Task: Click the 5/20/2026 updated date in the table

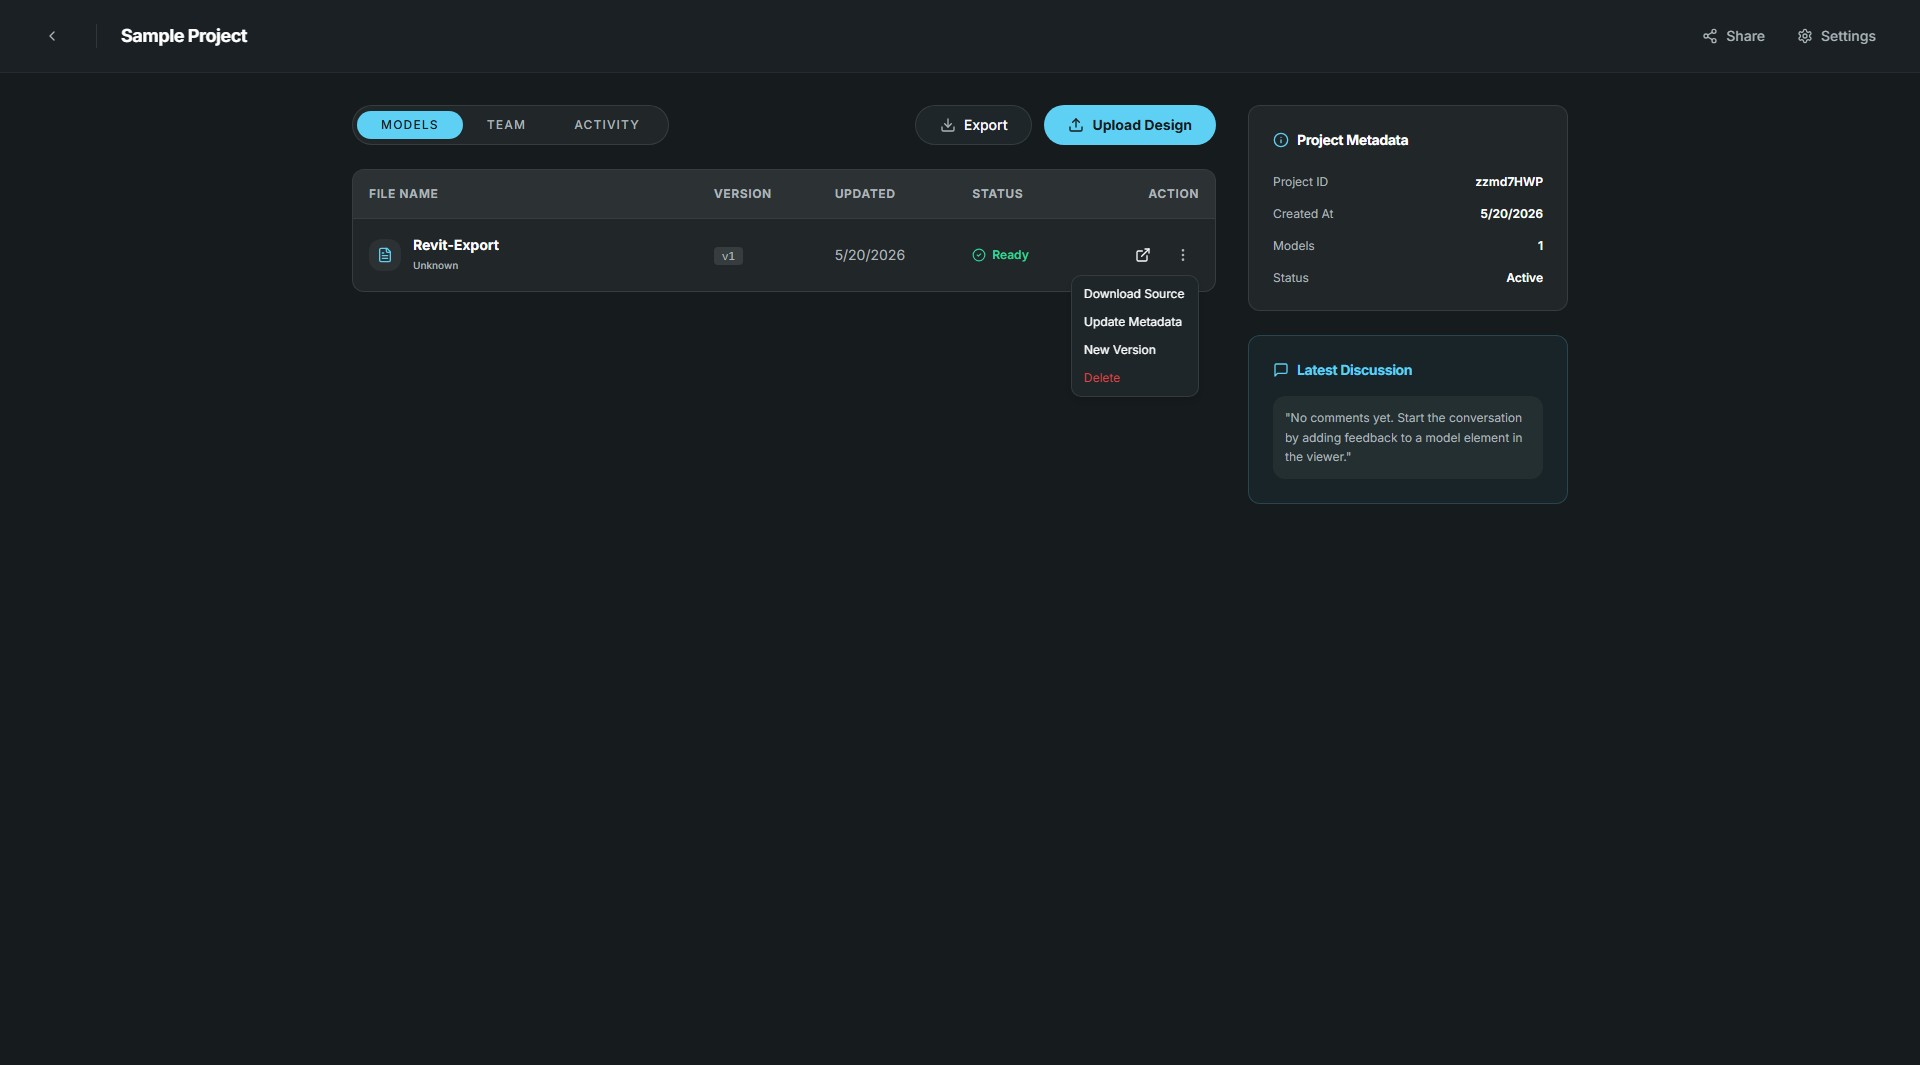Action: click(870, 255)
